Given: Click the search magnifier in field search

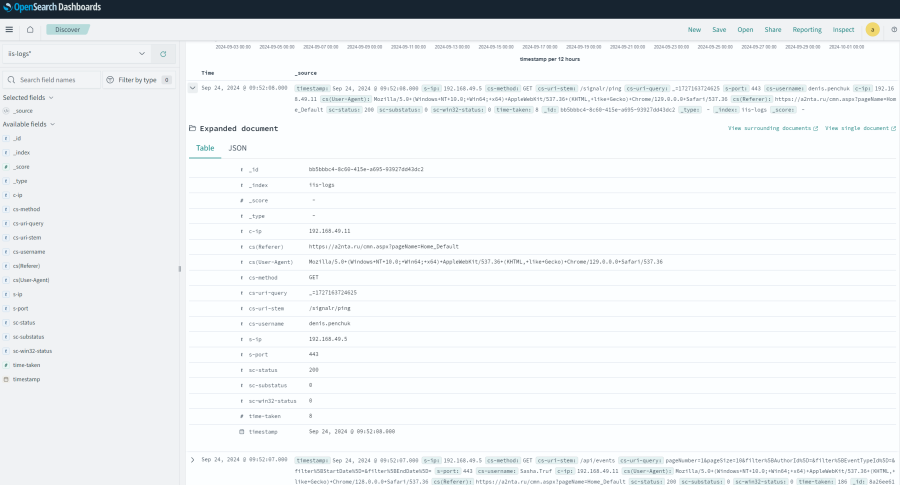Looking at the screenshot, I should point(11,80).
